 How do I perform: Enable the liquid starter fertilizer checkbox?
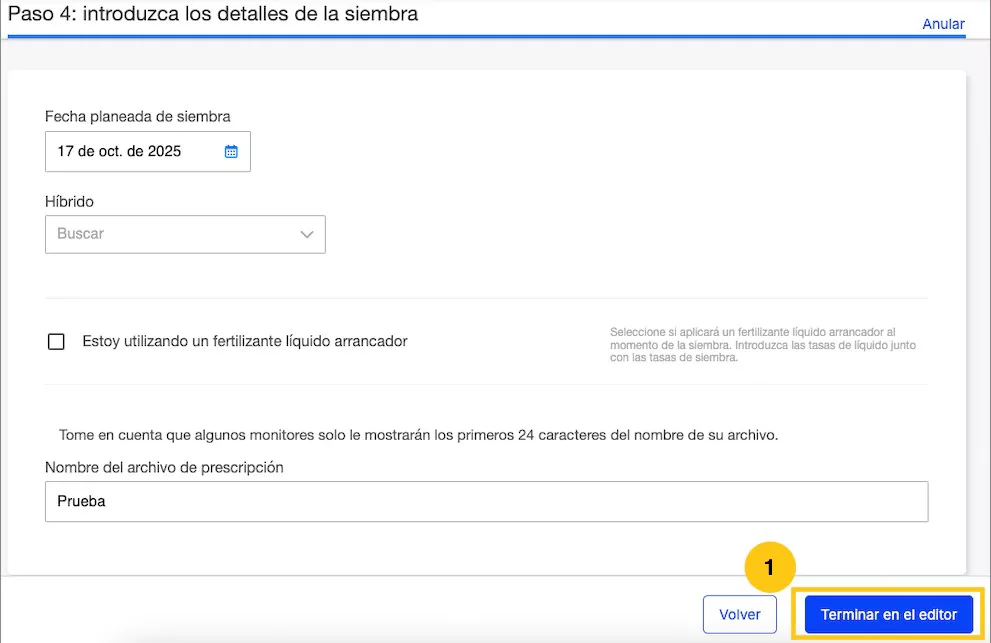pos(57,342)
